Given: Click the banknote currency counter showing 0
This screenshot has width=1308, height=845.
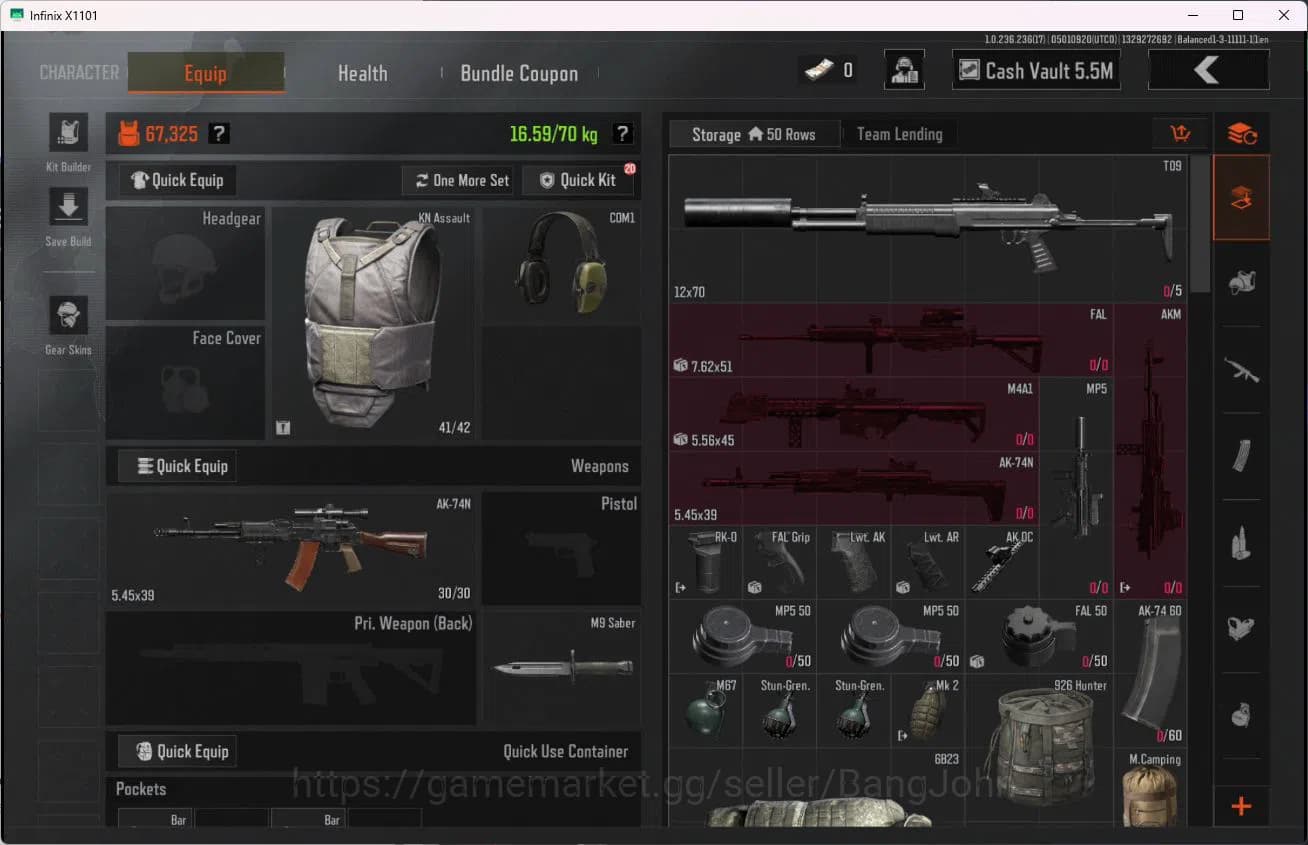Looking at the screenshot, I should (x=829, y=70).
